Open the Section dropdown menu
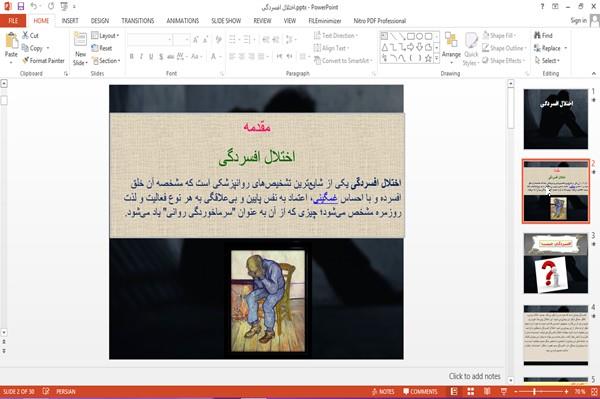The image size is (600, 399). tap(106, 61)
